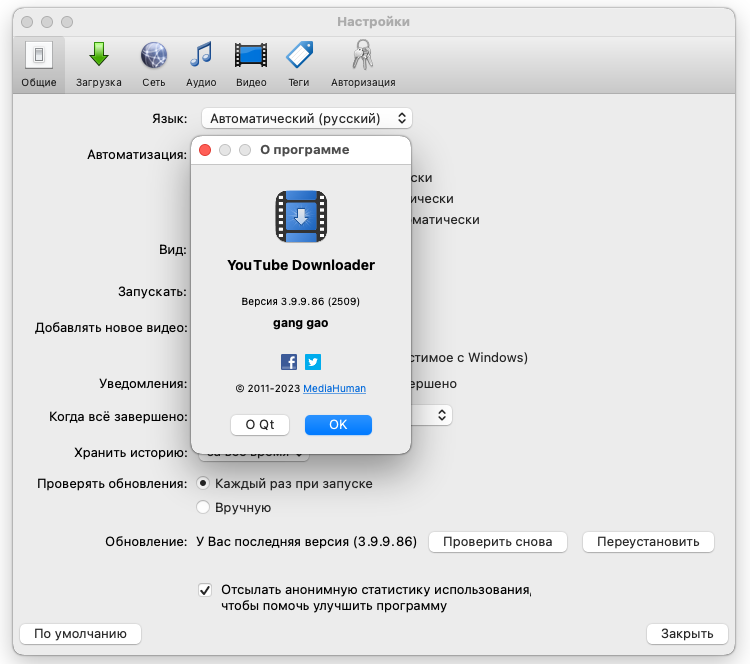Image resolution: width=750 pixels, height=664 pixels.
Task: Click Проверить снова button
Action: (x=497, y=542)
